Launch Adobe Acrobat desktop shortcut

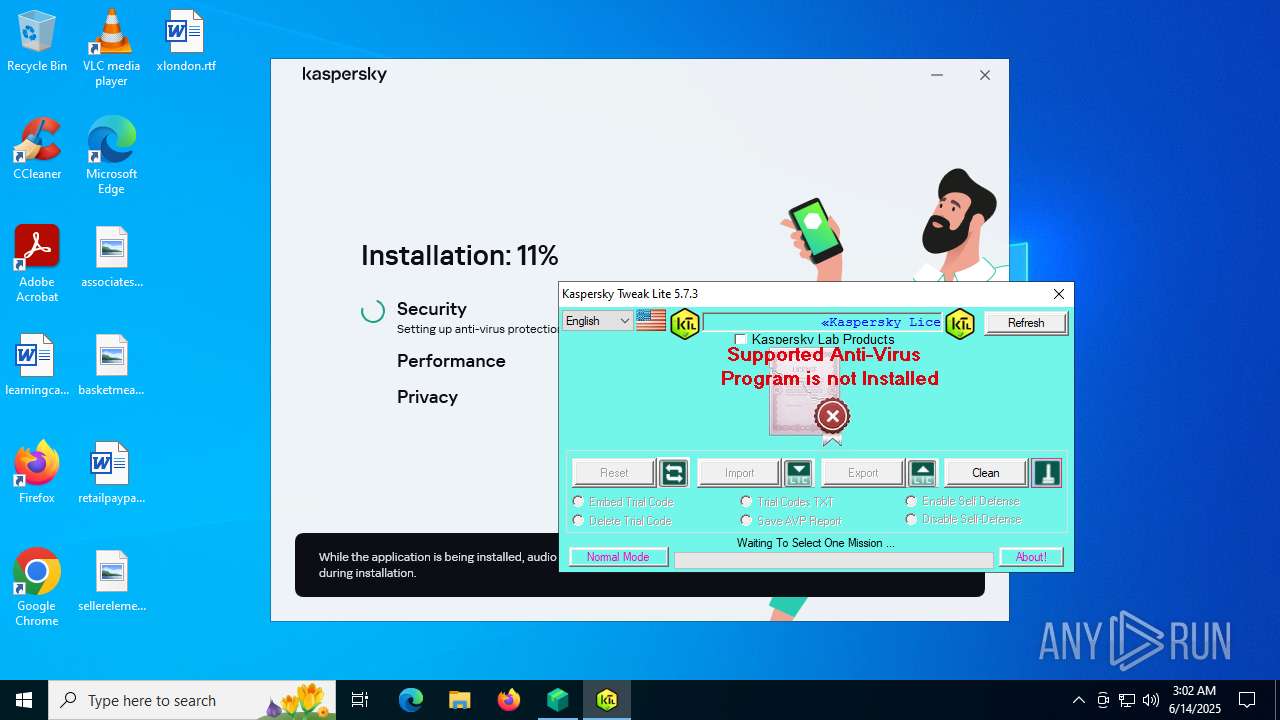(x=37, y=263)
